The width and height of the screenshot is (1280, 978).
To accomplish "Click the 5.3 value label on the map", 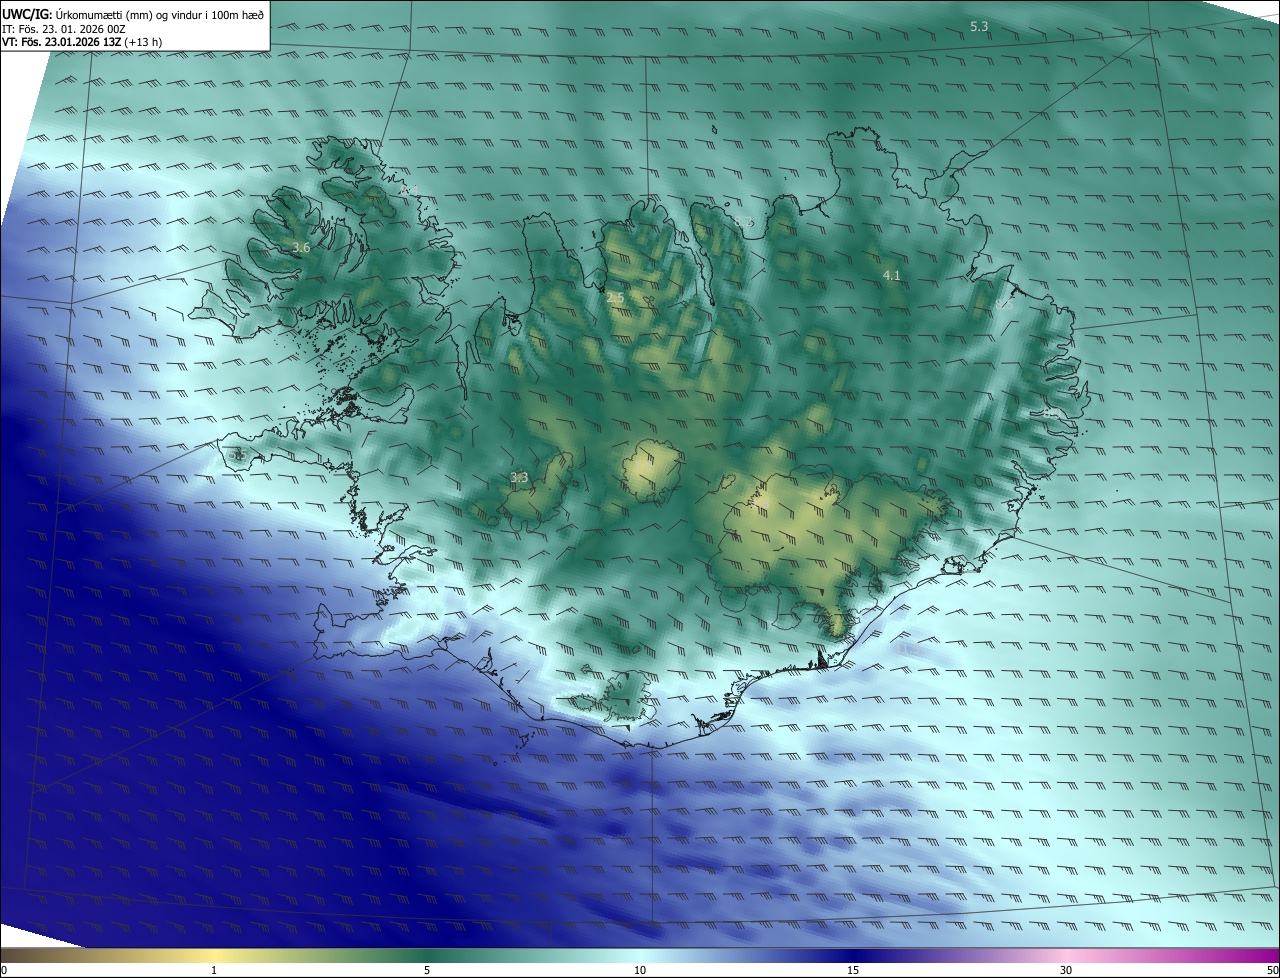I will coord(979,26).
